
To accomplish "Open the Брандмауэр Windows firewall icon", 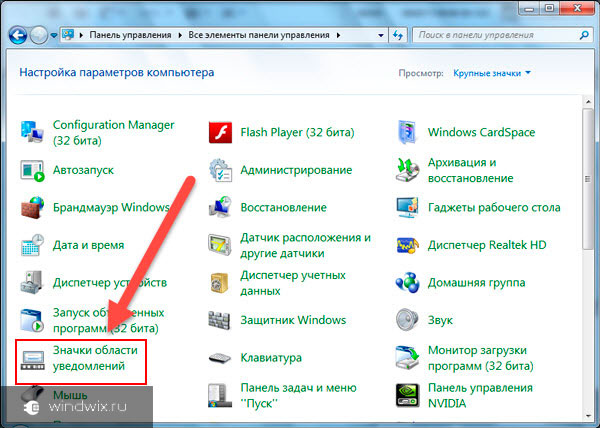I will click(32, 208).
